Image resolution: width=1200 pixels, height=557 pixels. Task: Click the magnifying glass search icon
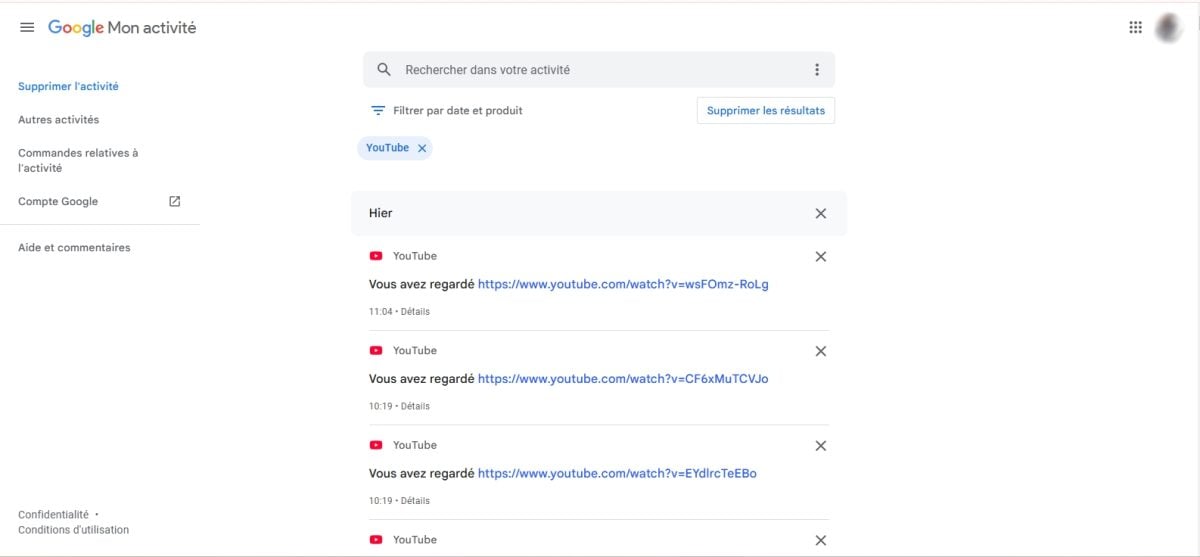(x=384, y=70)
